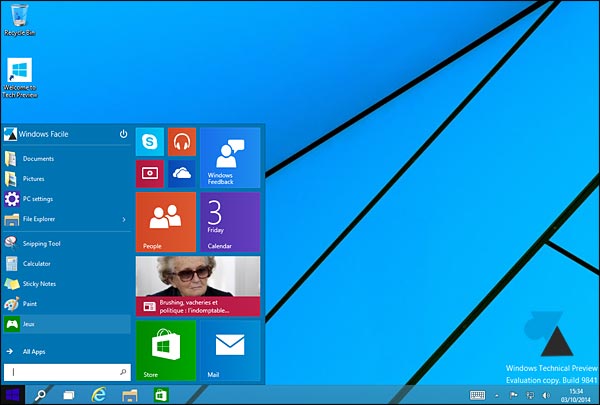Open Store from taskbar

tap(161, 395)
